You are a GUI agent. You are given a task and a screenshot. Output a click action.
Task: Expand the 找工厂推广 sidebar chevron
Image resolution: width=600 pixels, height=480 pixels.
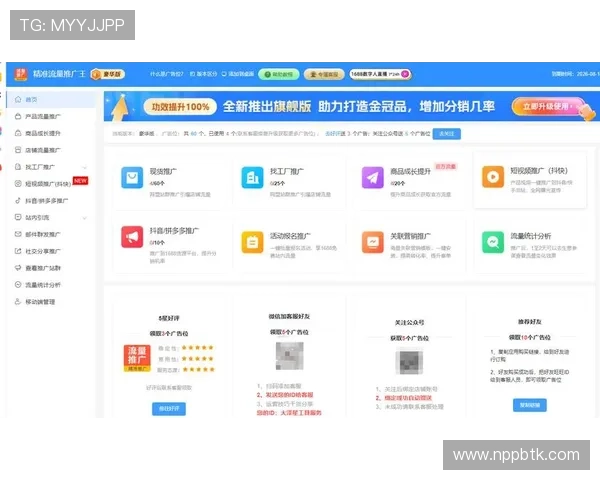click(85, 167)
